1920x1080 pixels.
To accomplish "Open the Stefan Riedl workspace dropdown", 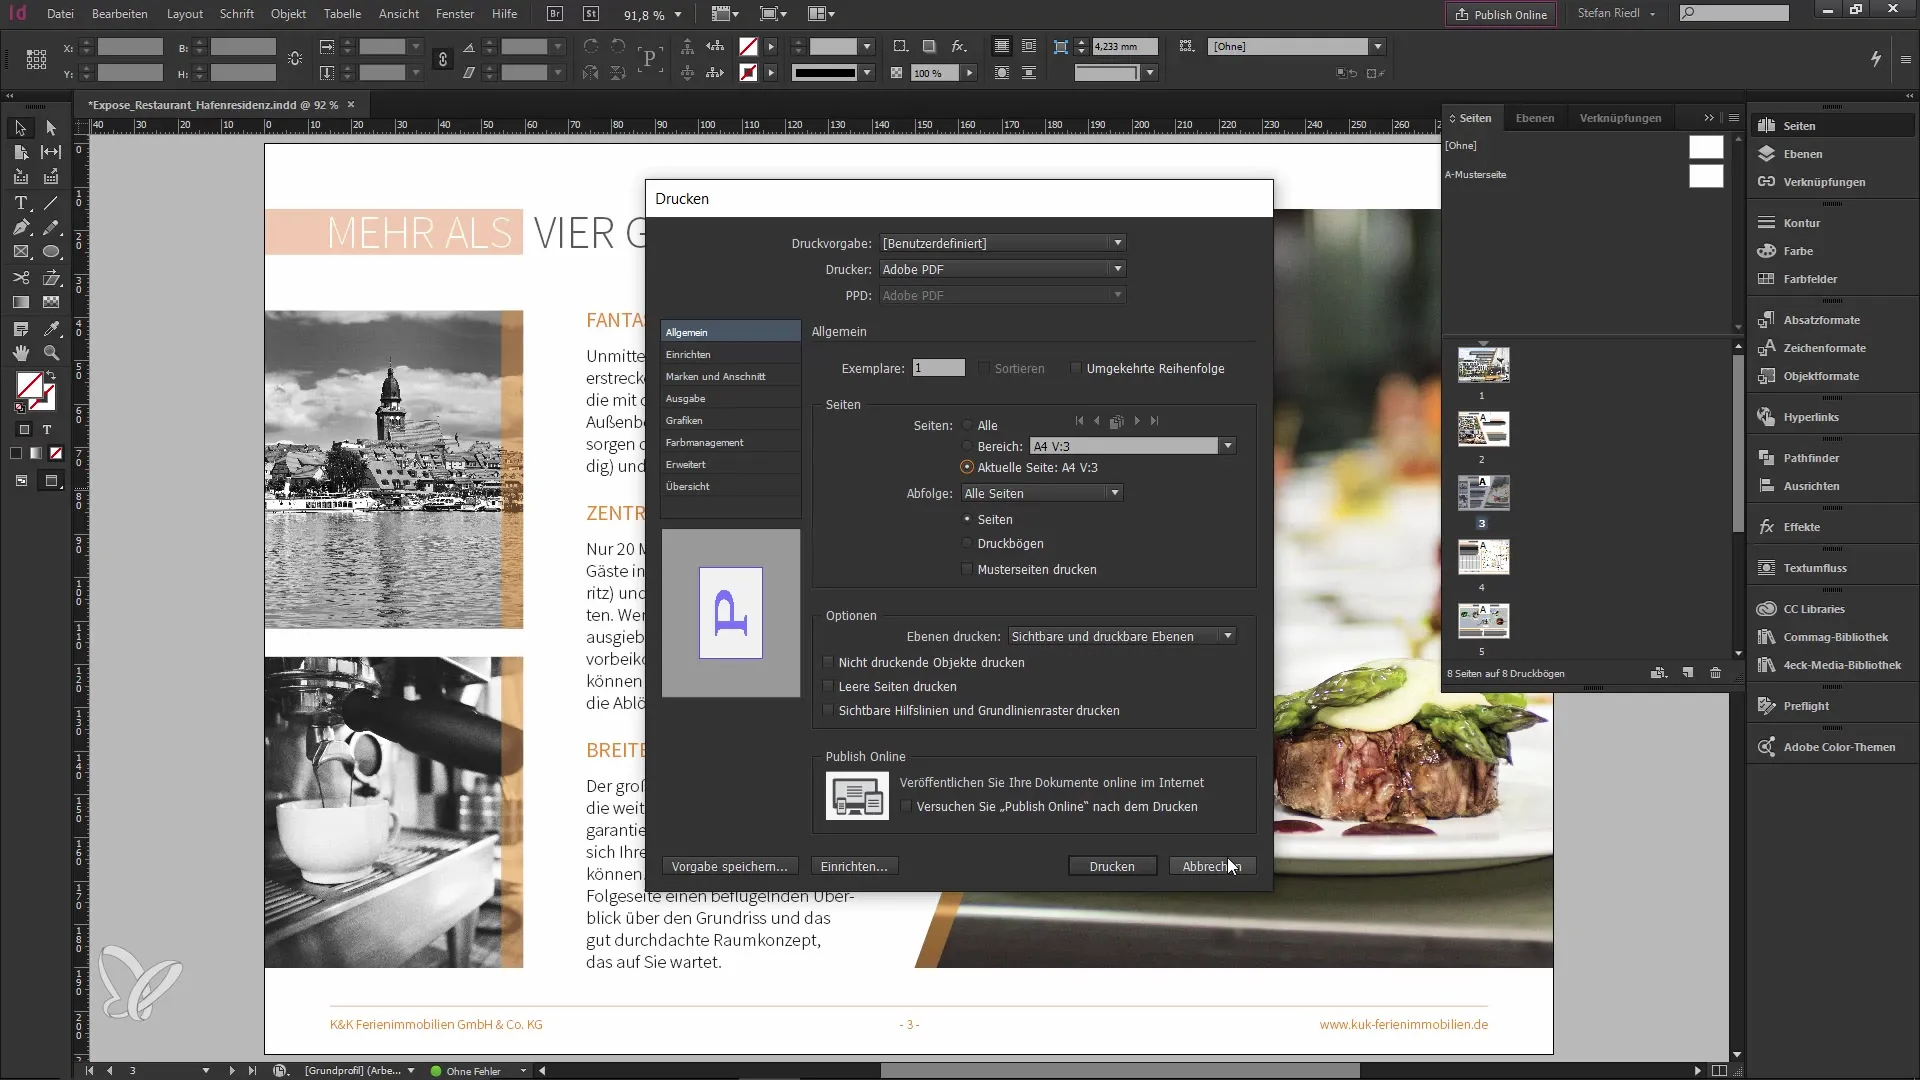I will pos(1617,14).
